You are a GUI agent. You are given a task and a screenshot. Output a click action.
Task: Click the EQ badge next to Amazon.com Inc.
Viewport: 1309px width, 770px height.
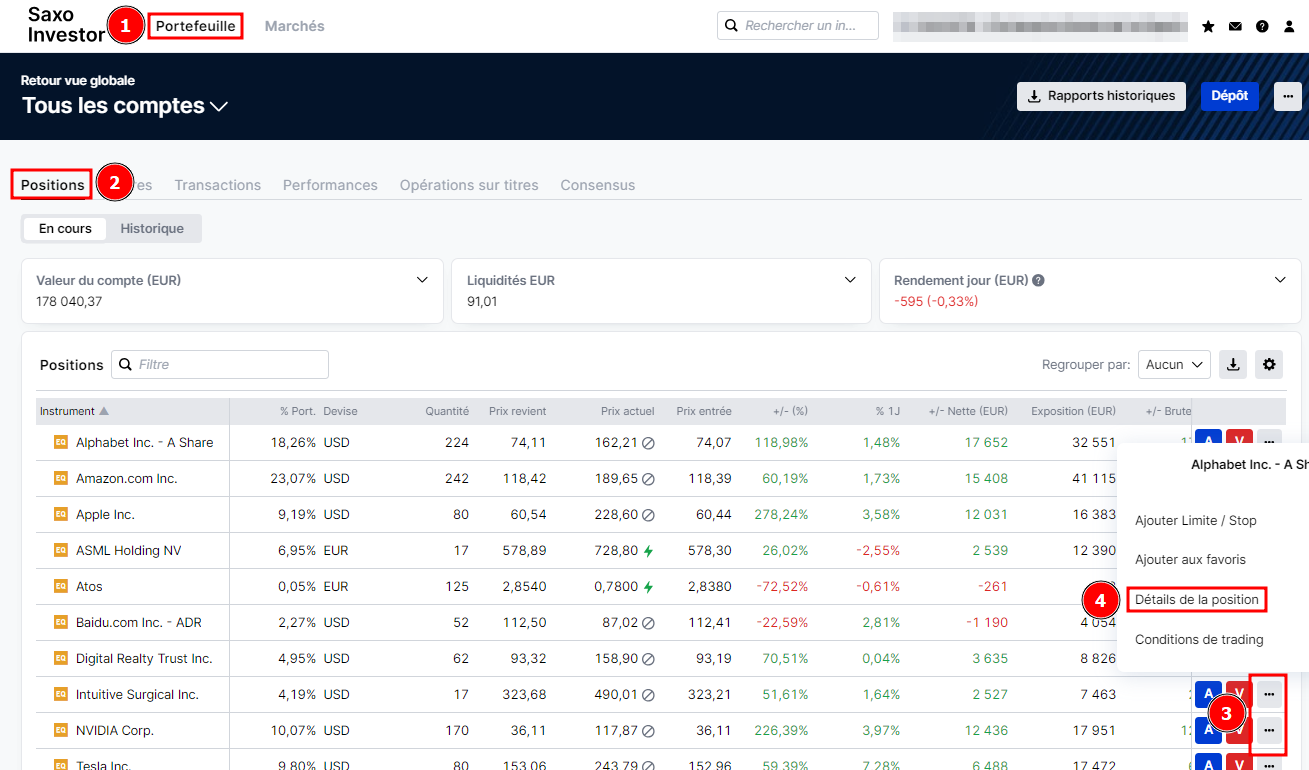point(60,479)
